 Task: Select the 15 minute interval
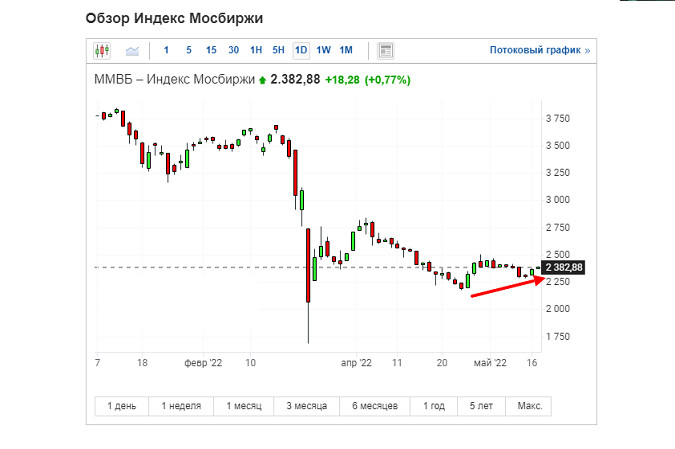[x=211, y=50]
